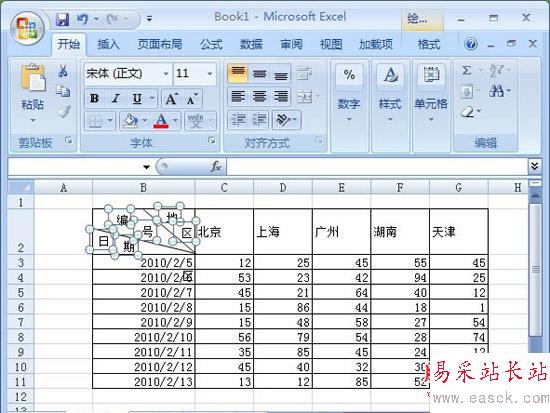This screenshot has height=413, width=550.
Task: Cut selection with the scissors icon
Action: pyautogui.click(x=63, y=71)
